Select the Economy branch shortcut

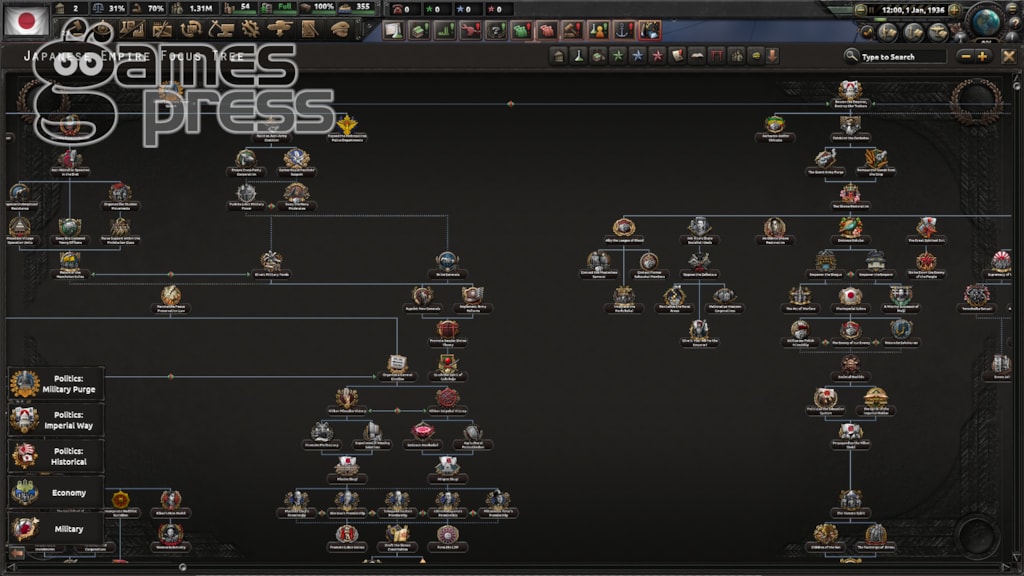coord(56,492)
